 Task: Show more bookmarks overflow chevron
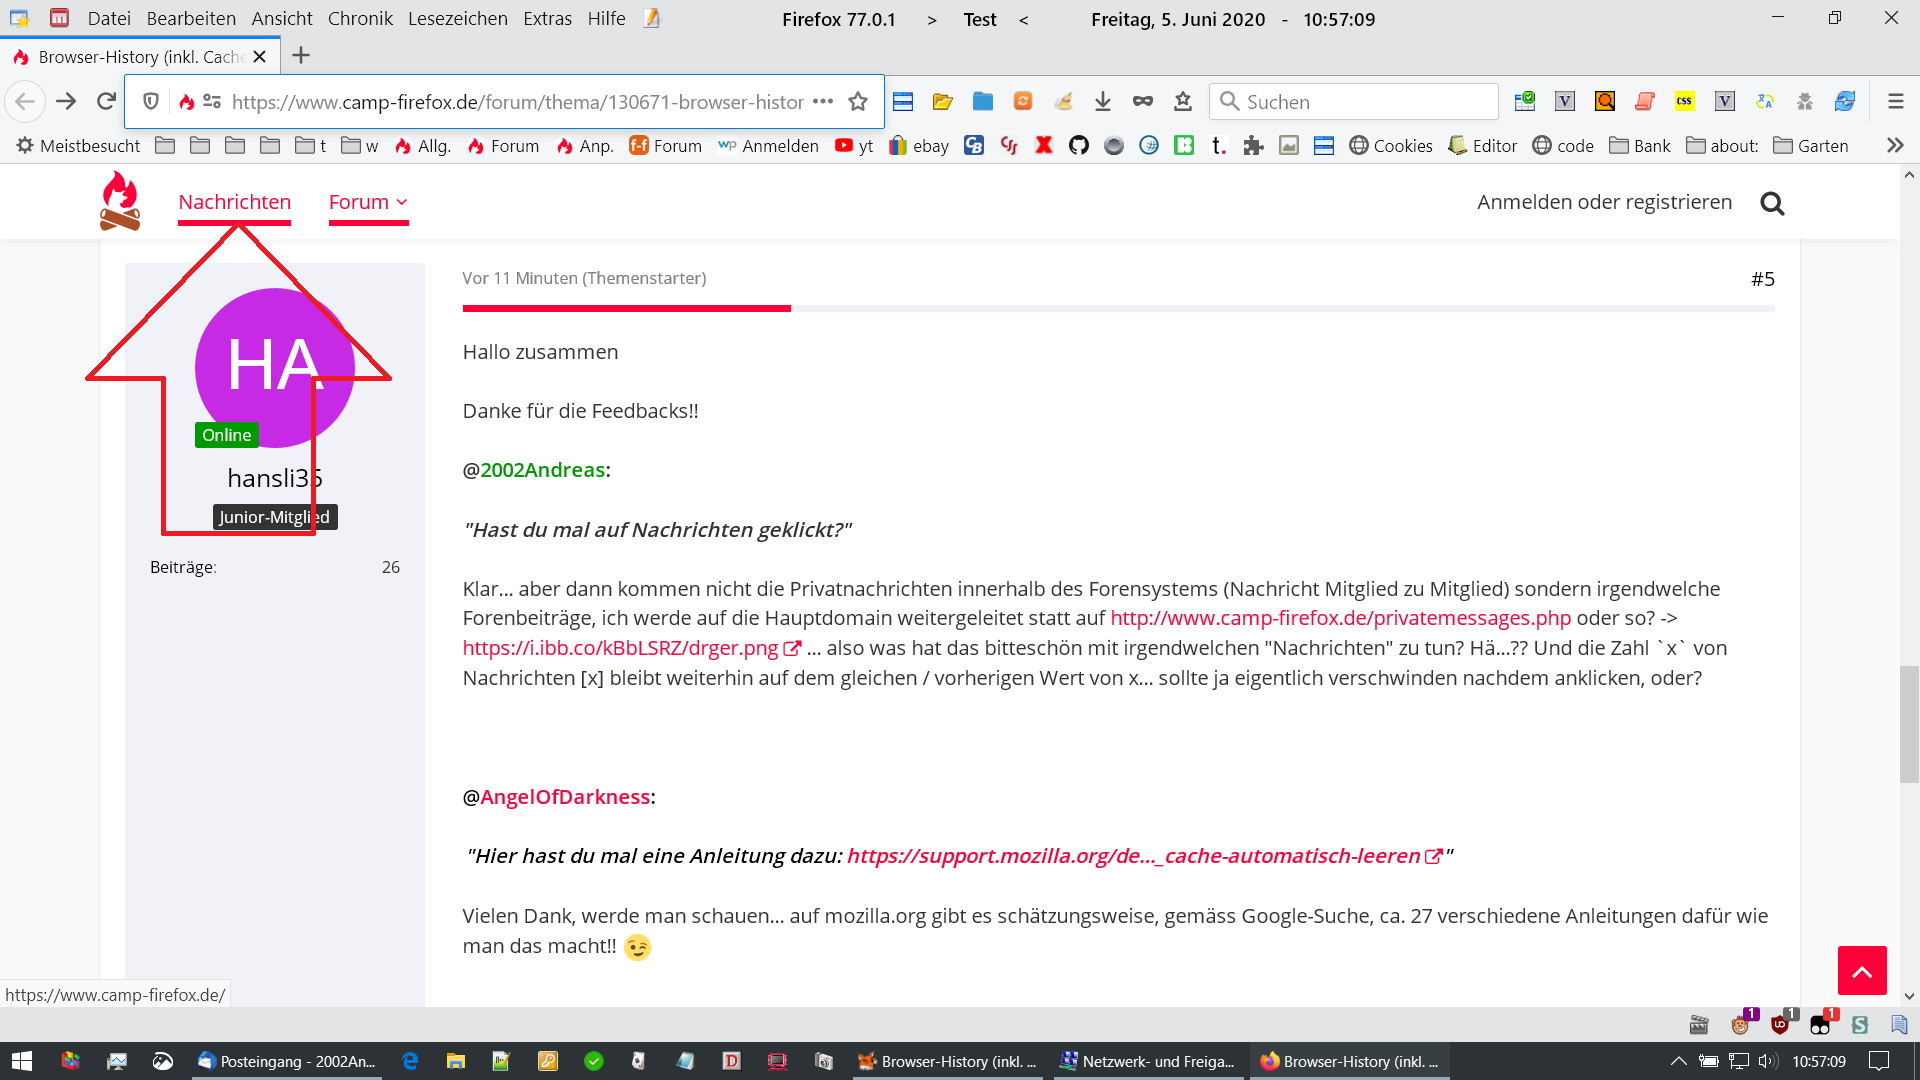[1894, 146]
